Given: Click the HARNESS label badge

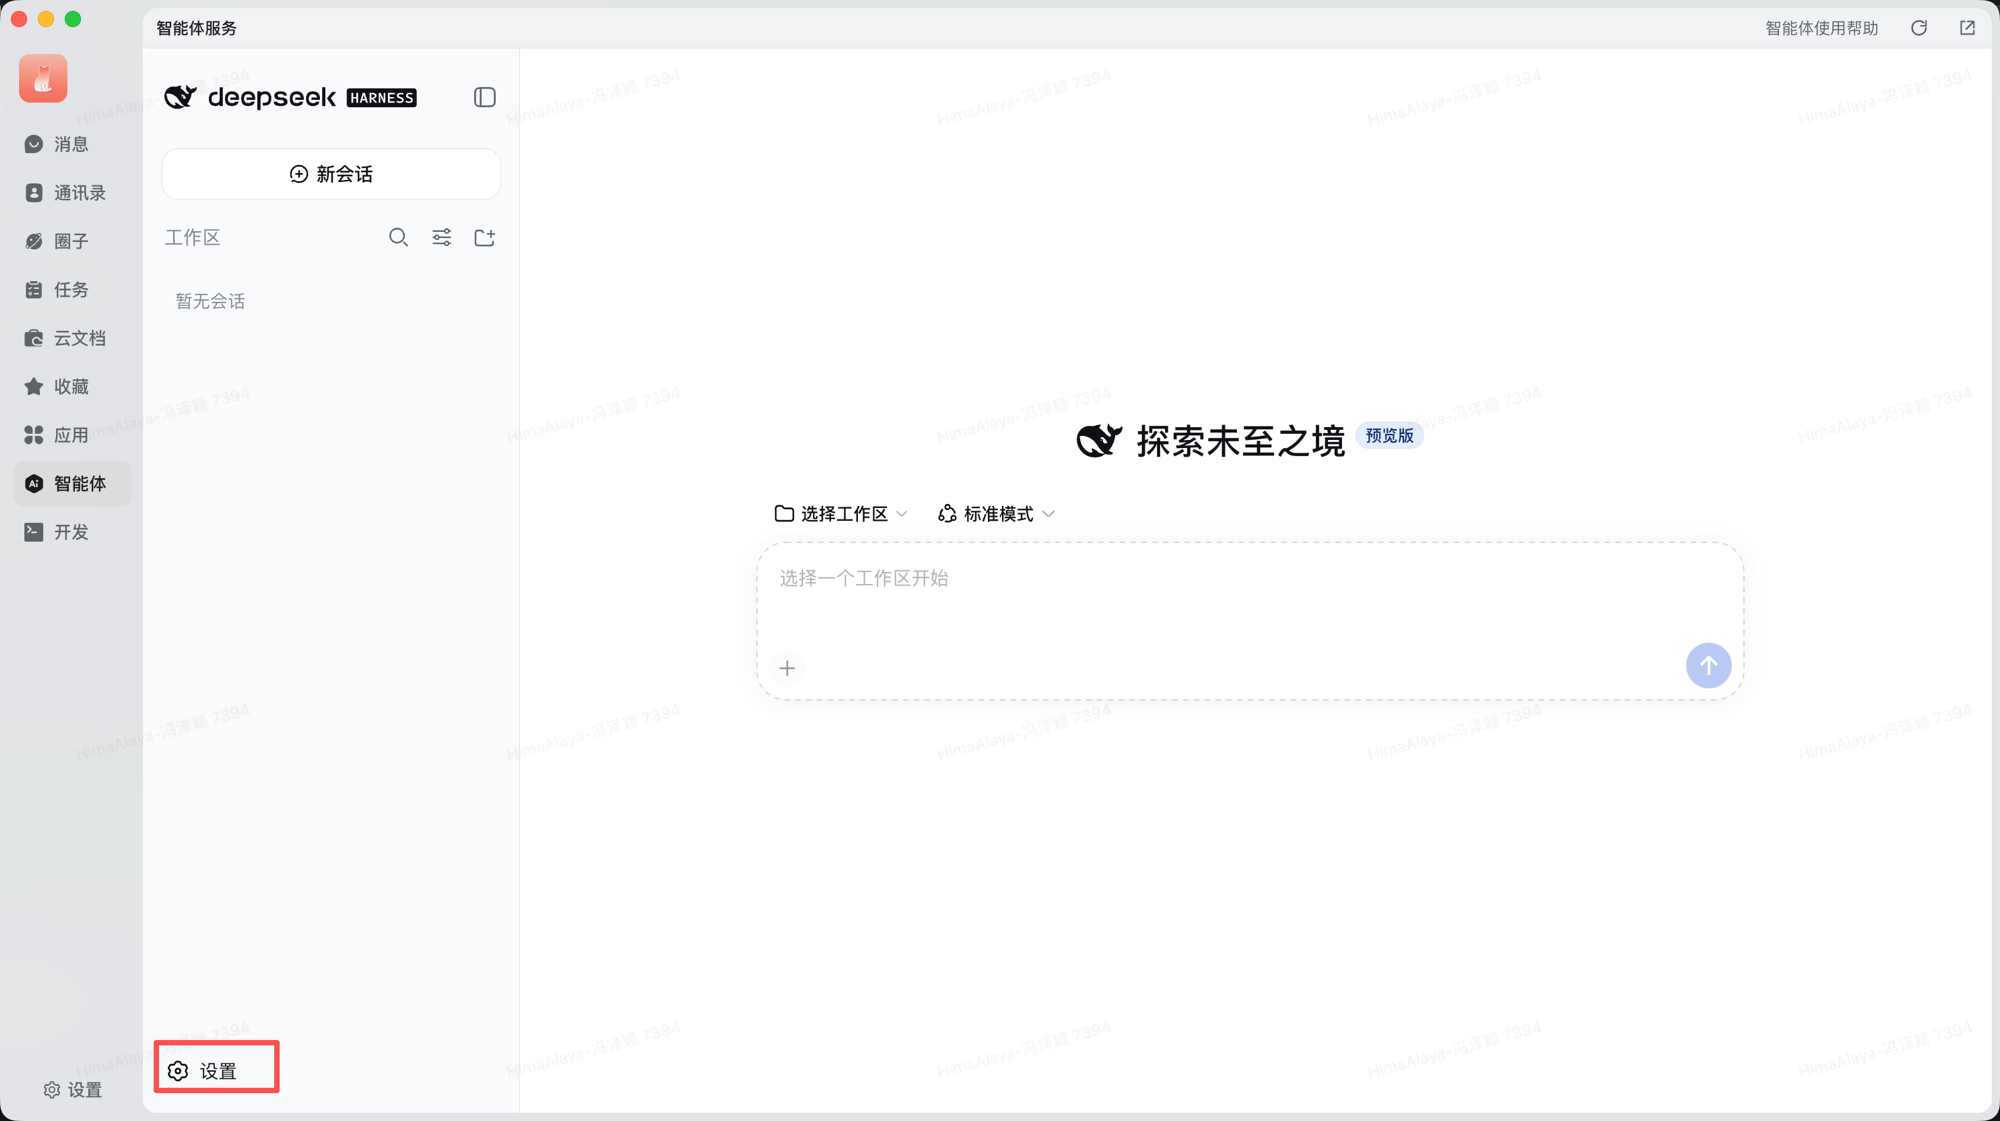Looking at the screenshot, I should [x=381, y=98].
